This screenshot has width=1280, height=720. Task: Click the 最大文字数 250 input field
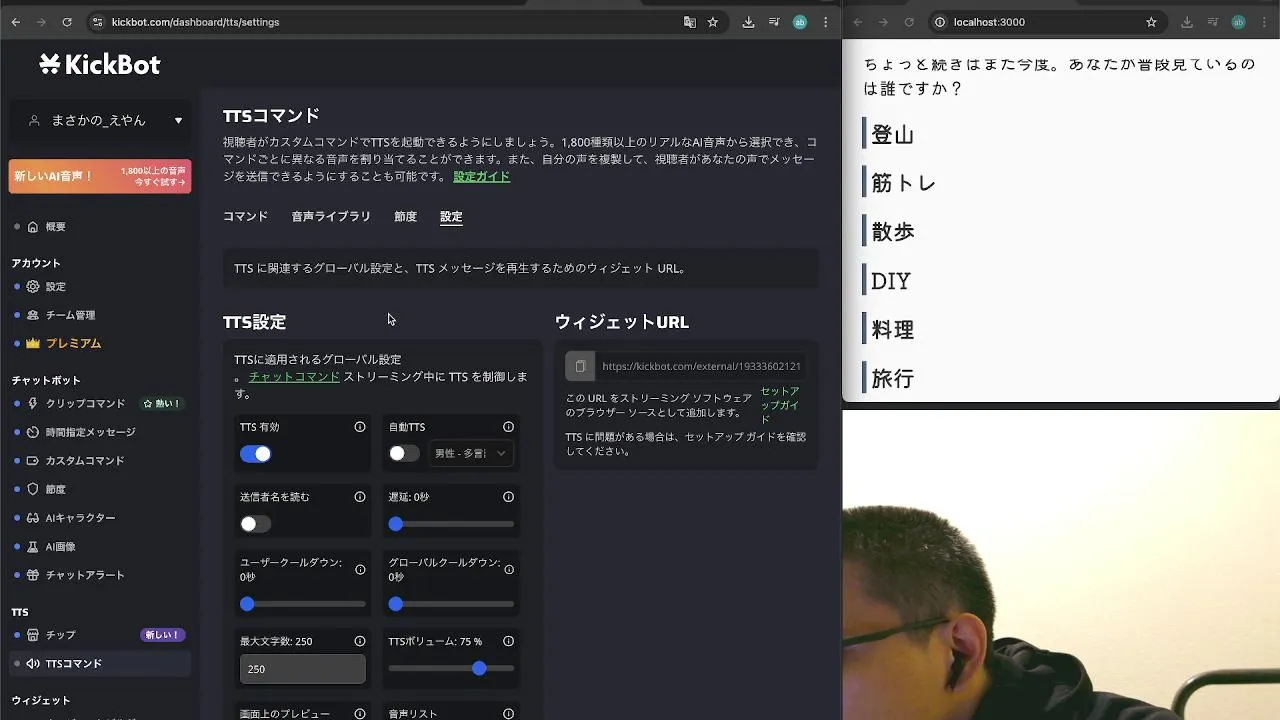302,669
